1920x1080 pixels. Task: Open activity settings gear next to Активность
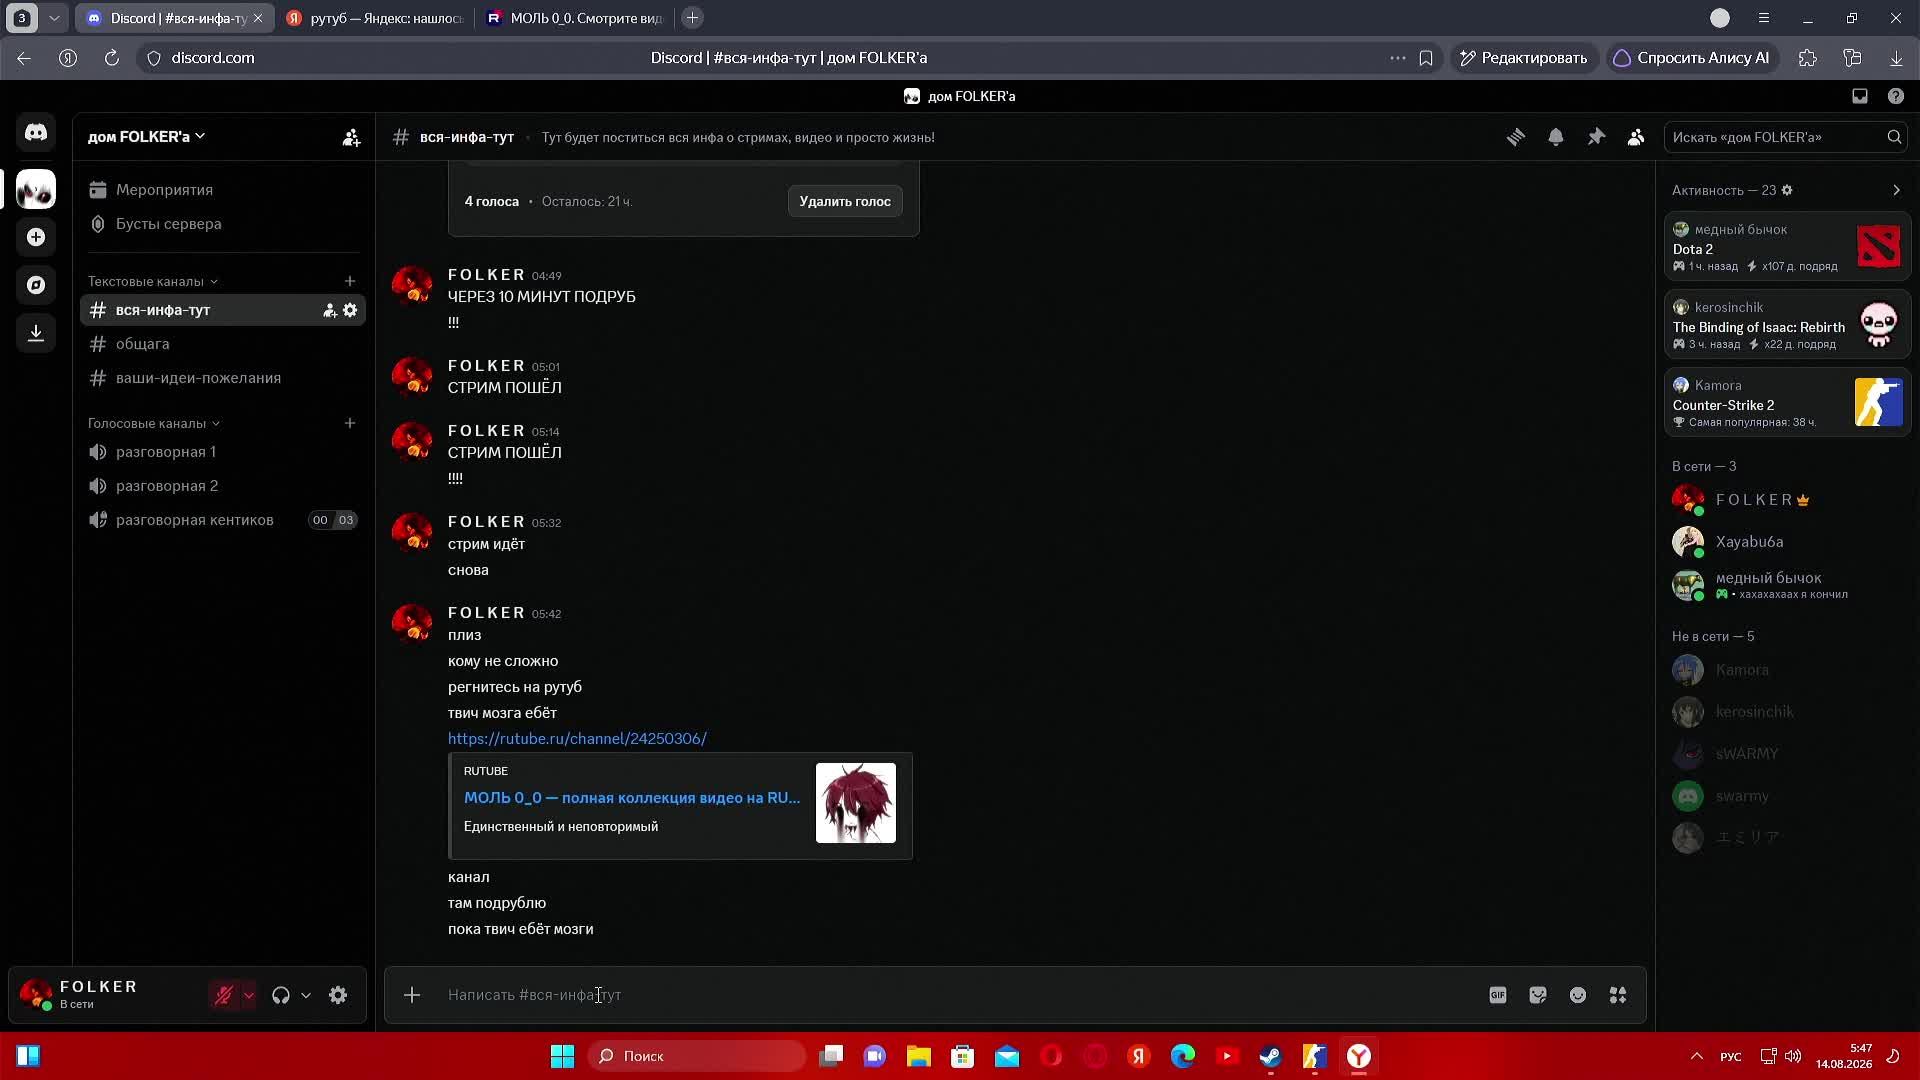(x=1787, y=190)
